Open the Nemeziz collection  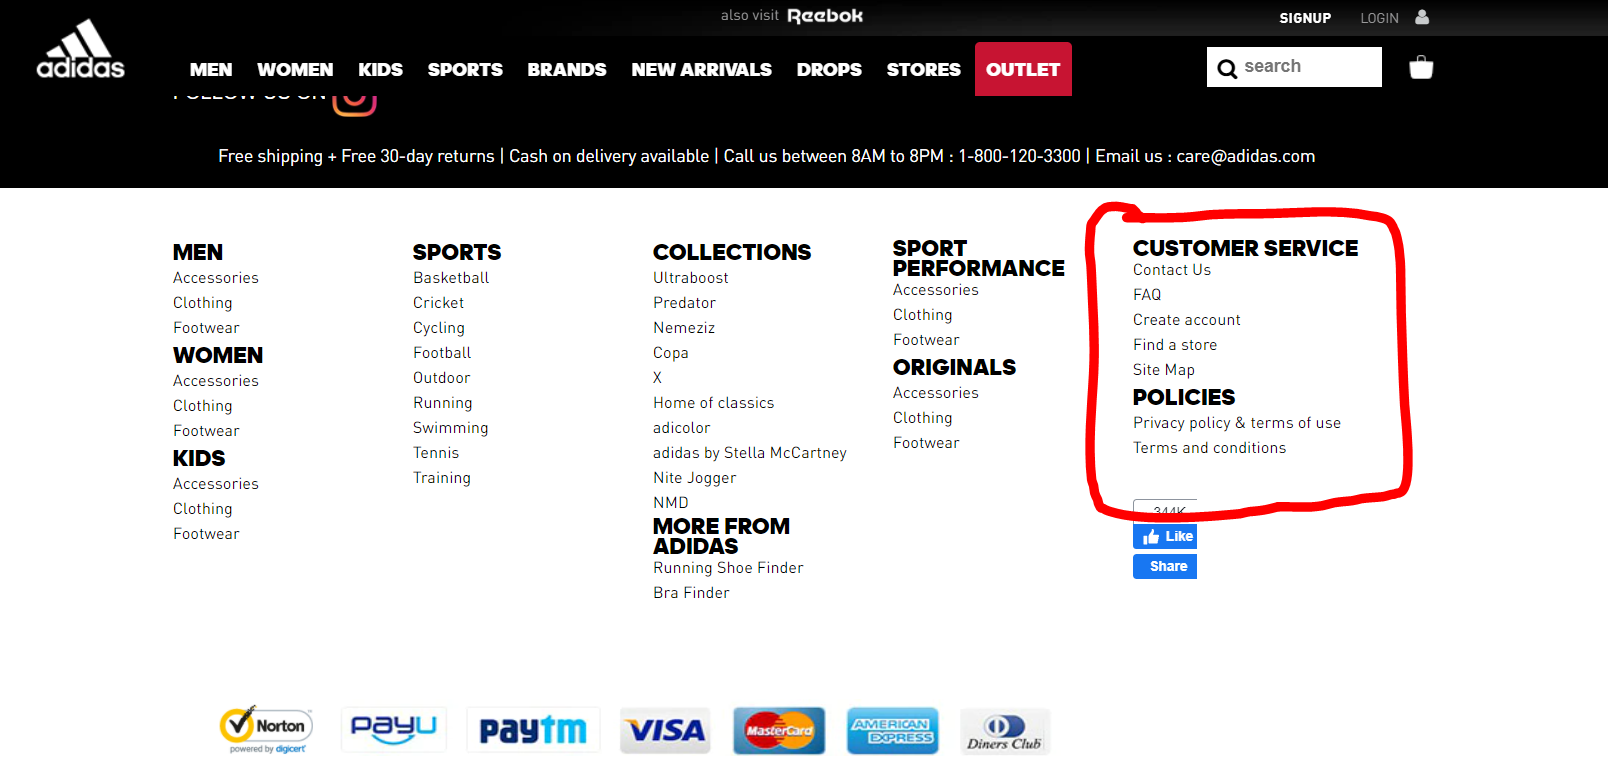[684, 328]
